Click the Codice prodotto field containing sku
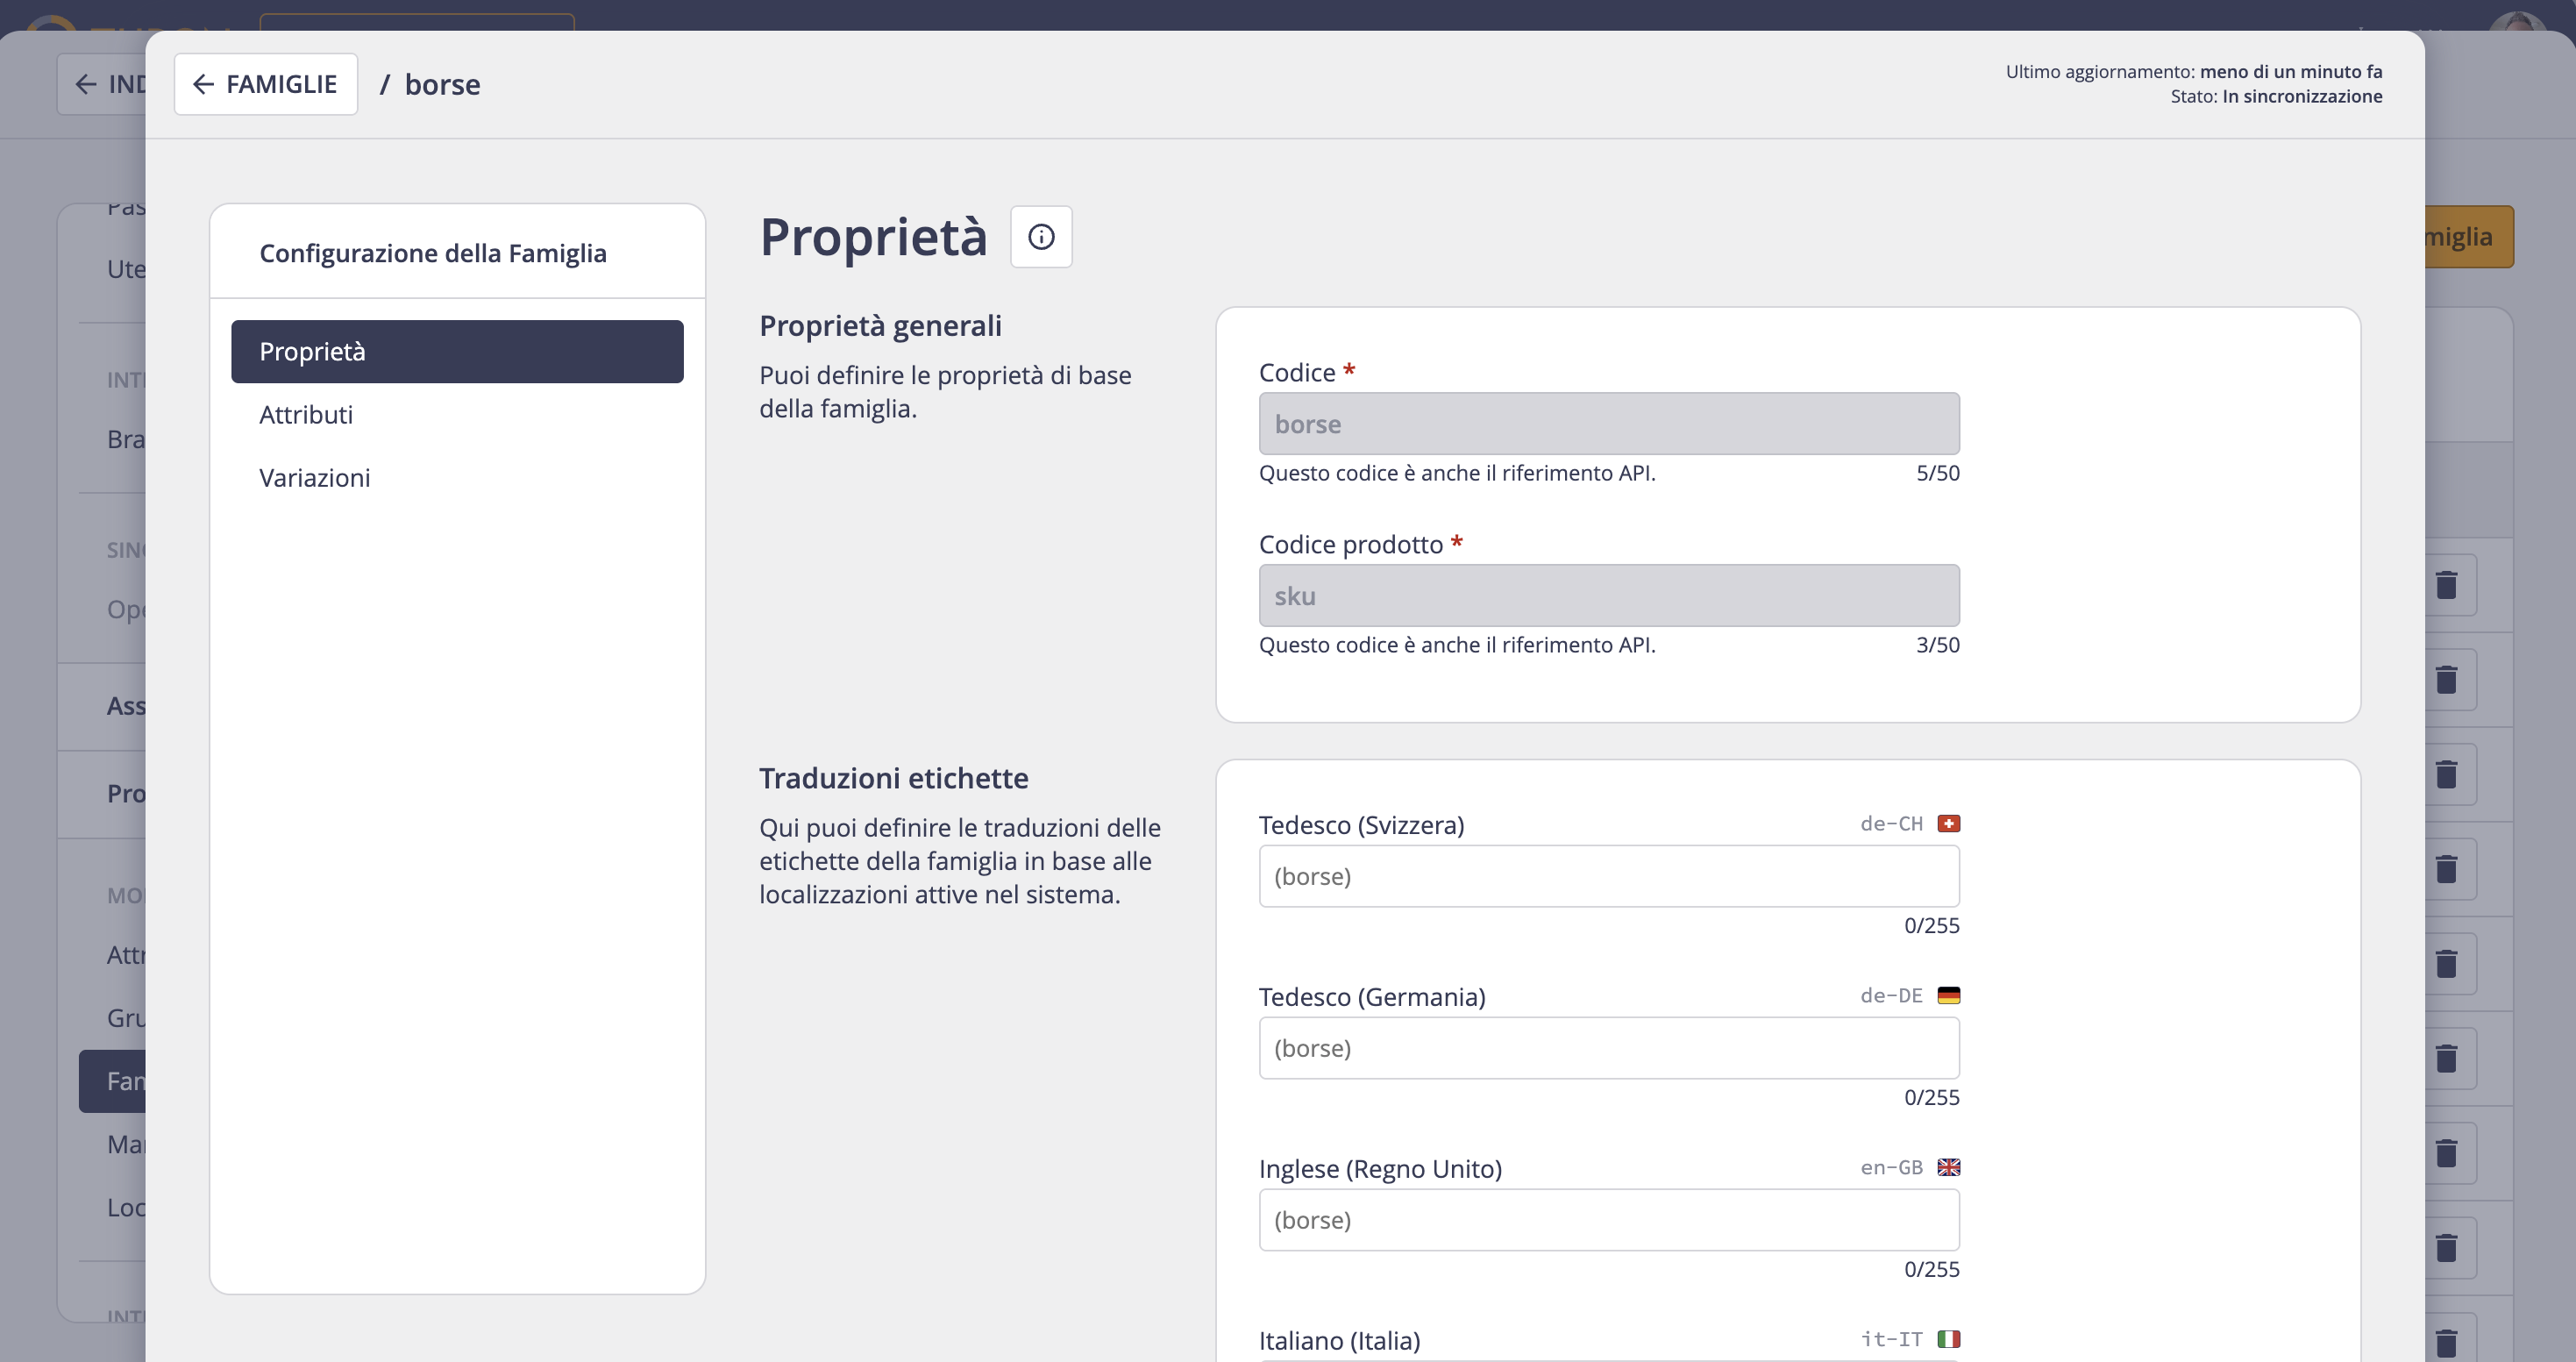 point(1609,596)
